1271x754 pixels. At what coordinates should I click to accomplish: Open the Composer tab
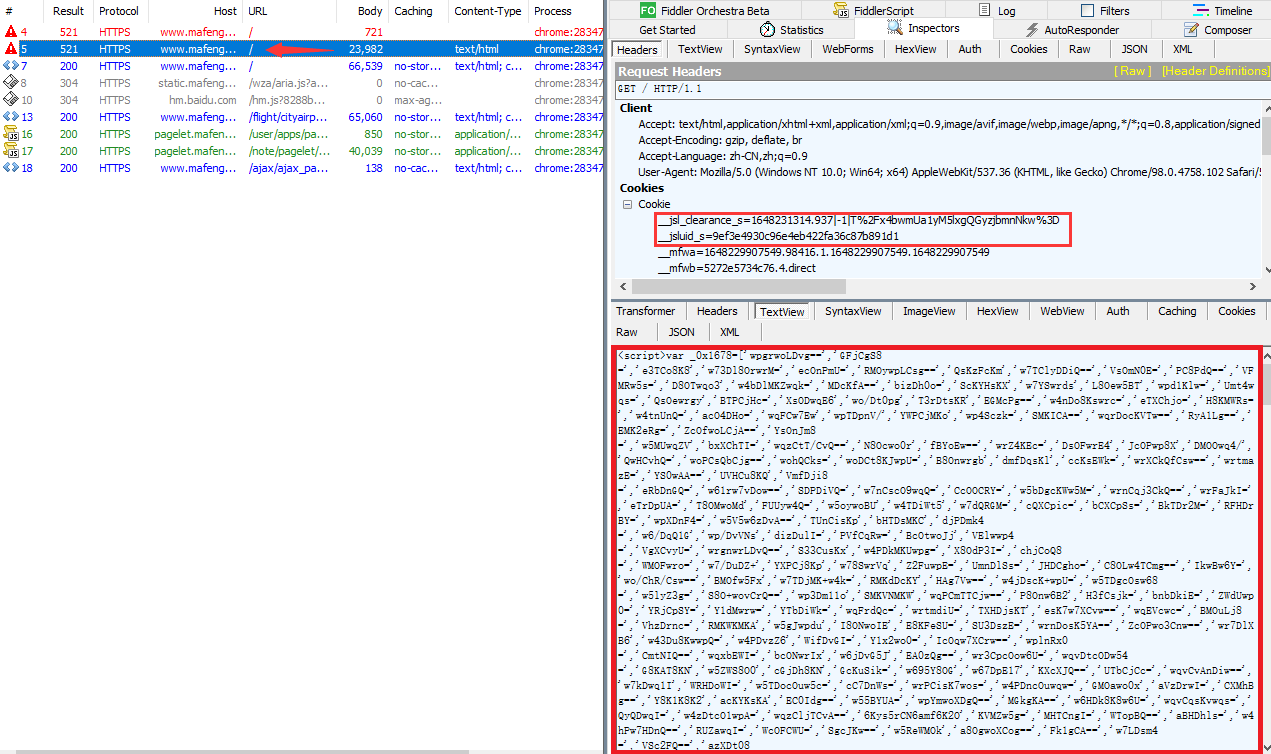click(1227, 30)
